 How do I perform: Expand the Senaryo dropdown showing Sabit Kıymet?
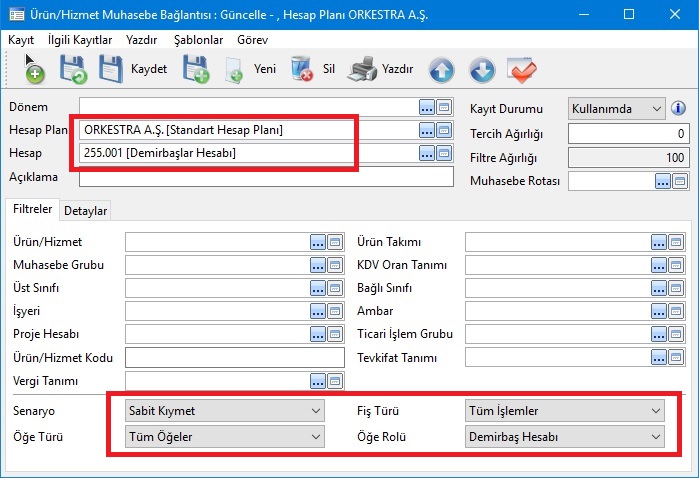click(225, 410)
